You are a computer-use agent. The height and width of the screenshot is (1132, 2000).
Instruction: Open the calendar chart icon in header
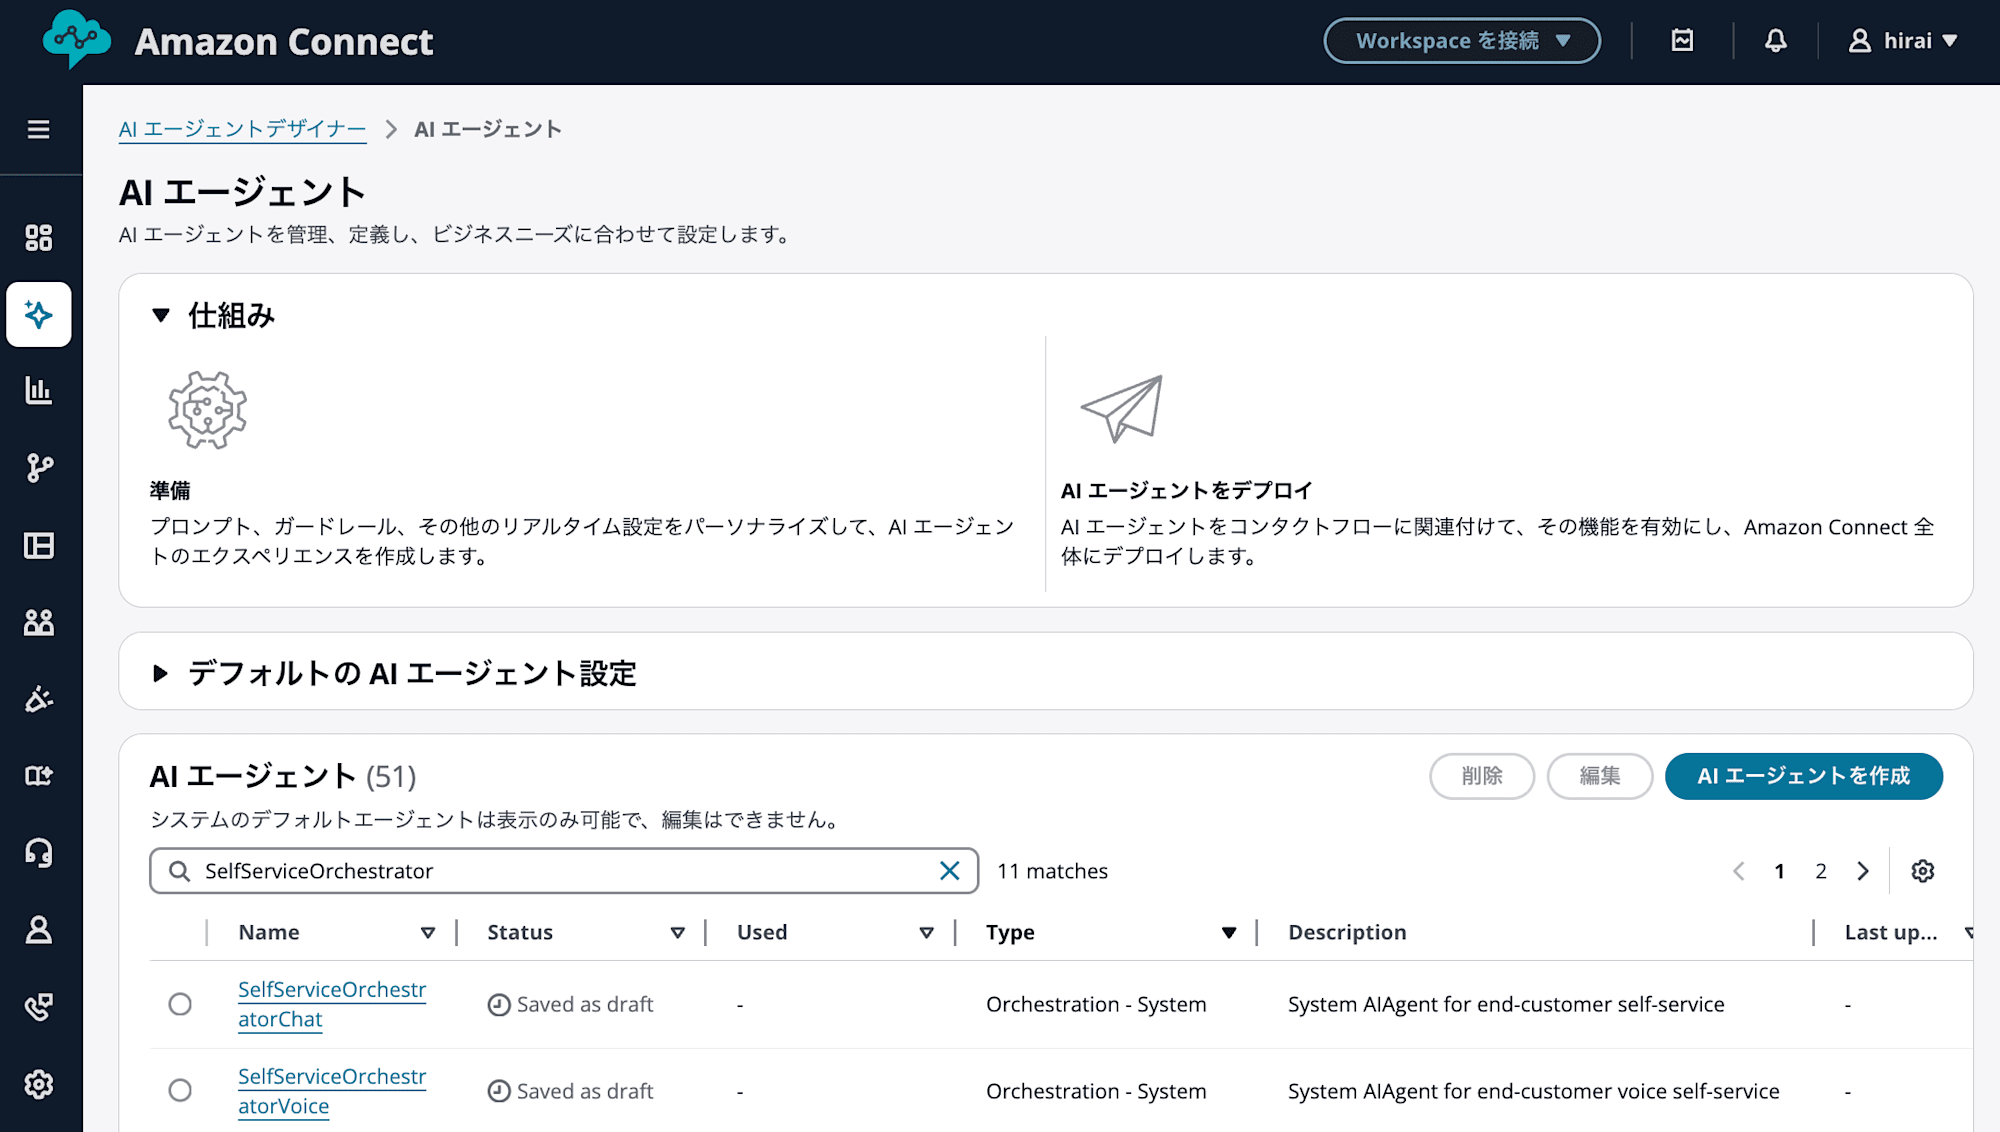[x=1682, y=40]
